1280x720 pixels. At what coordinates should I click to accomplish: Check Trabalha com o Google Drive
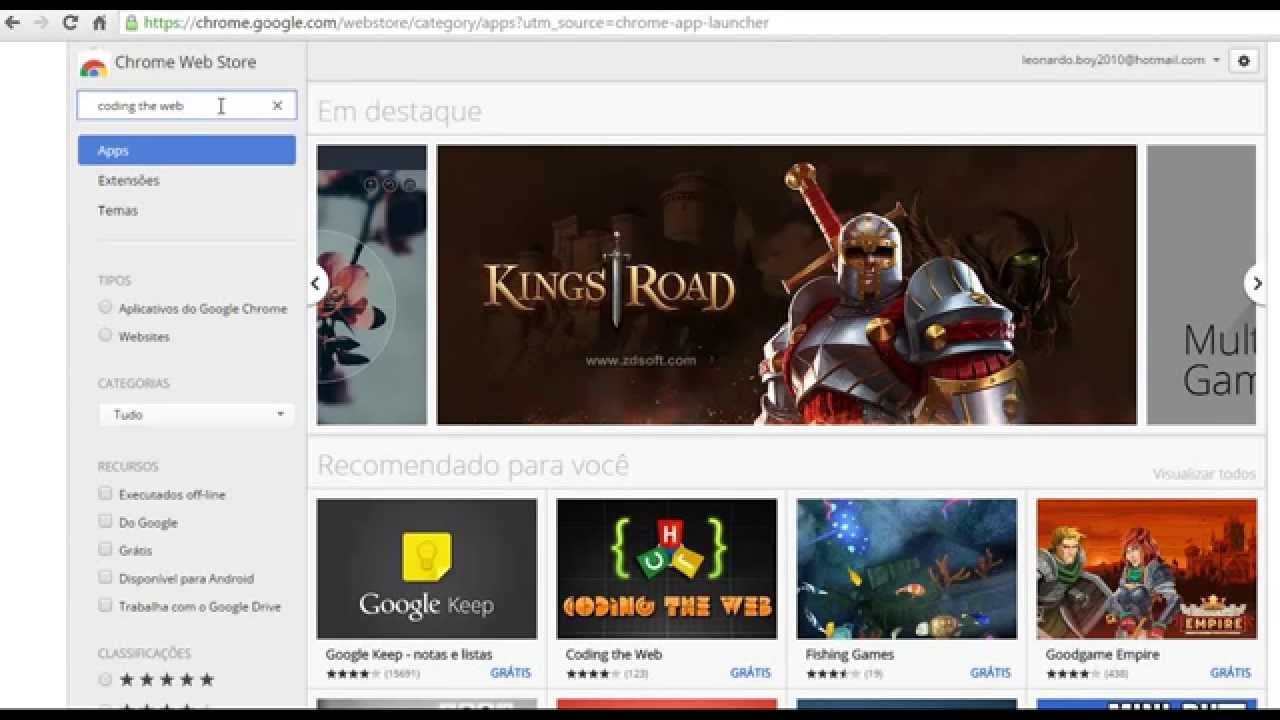[x=105, y=605]
